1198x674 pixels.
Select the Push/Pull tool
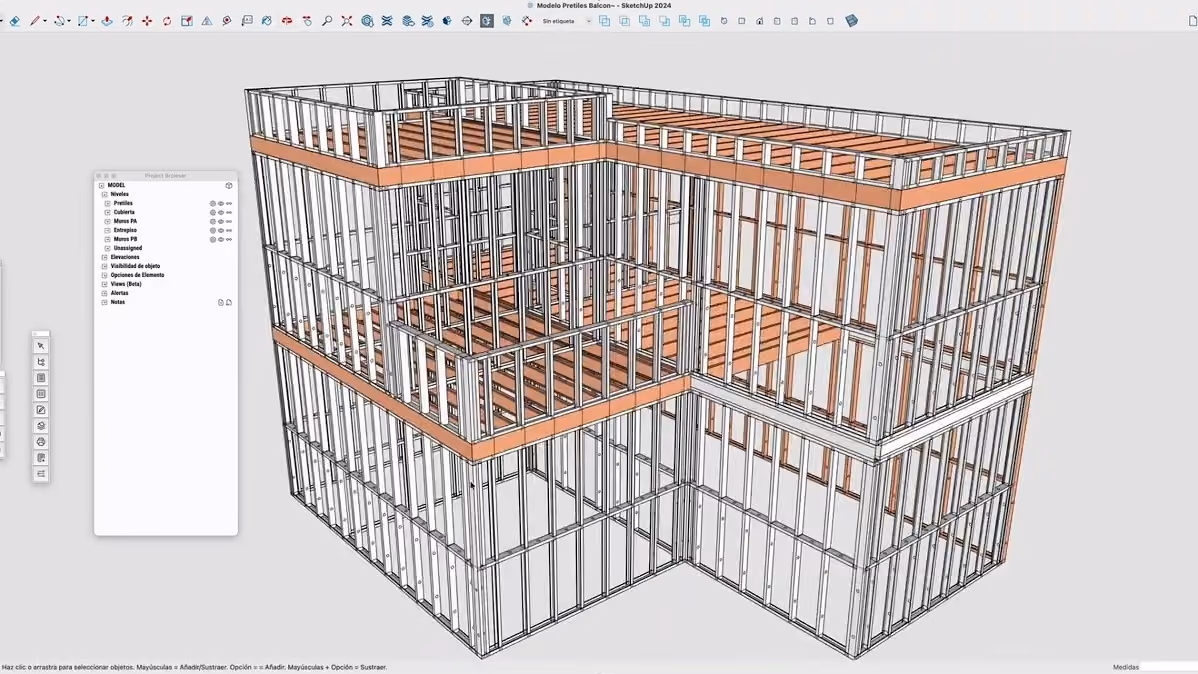pos(107,21)
